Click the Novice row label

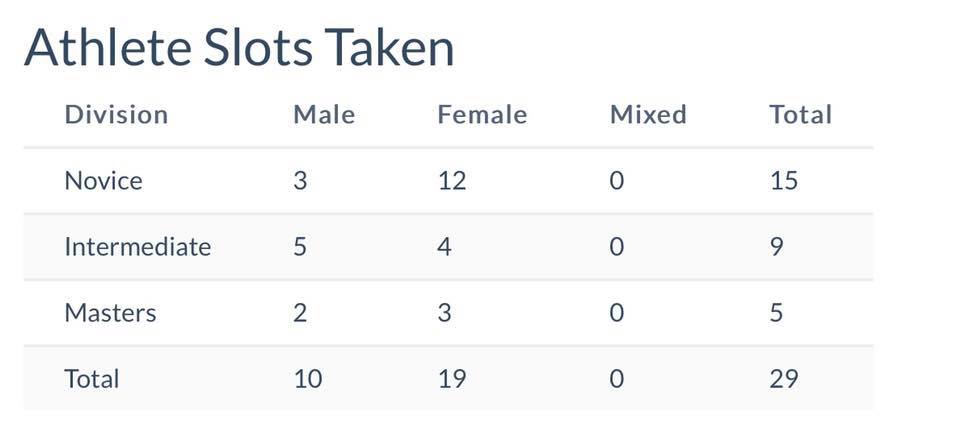click(x=103, y=181)
